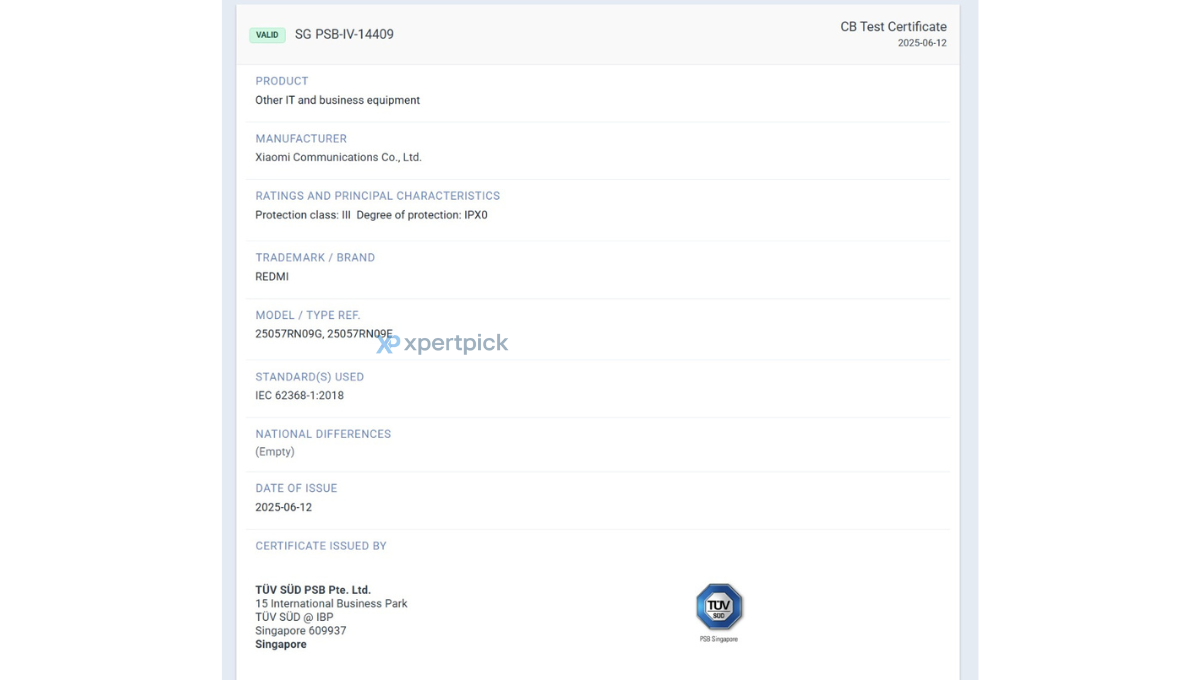The height and width of the screenshot is (680, 1200).
Task: Click the NATIONAL DIFFERENCES (Empty) value
Action: click(275, 452)
